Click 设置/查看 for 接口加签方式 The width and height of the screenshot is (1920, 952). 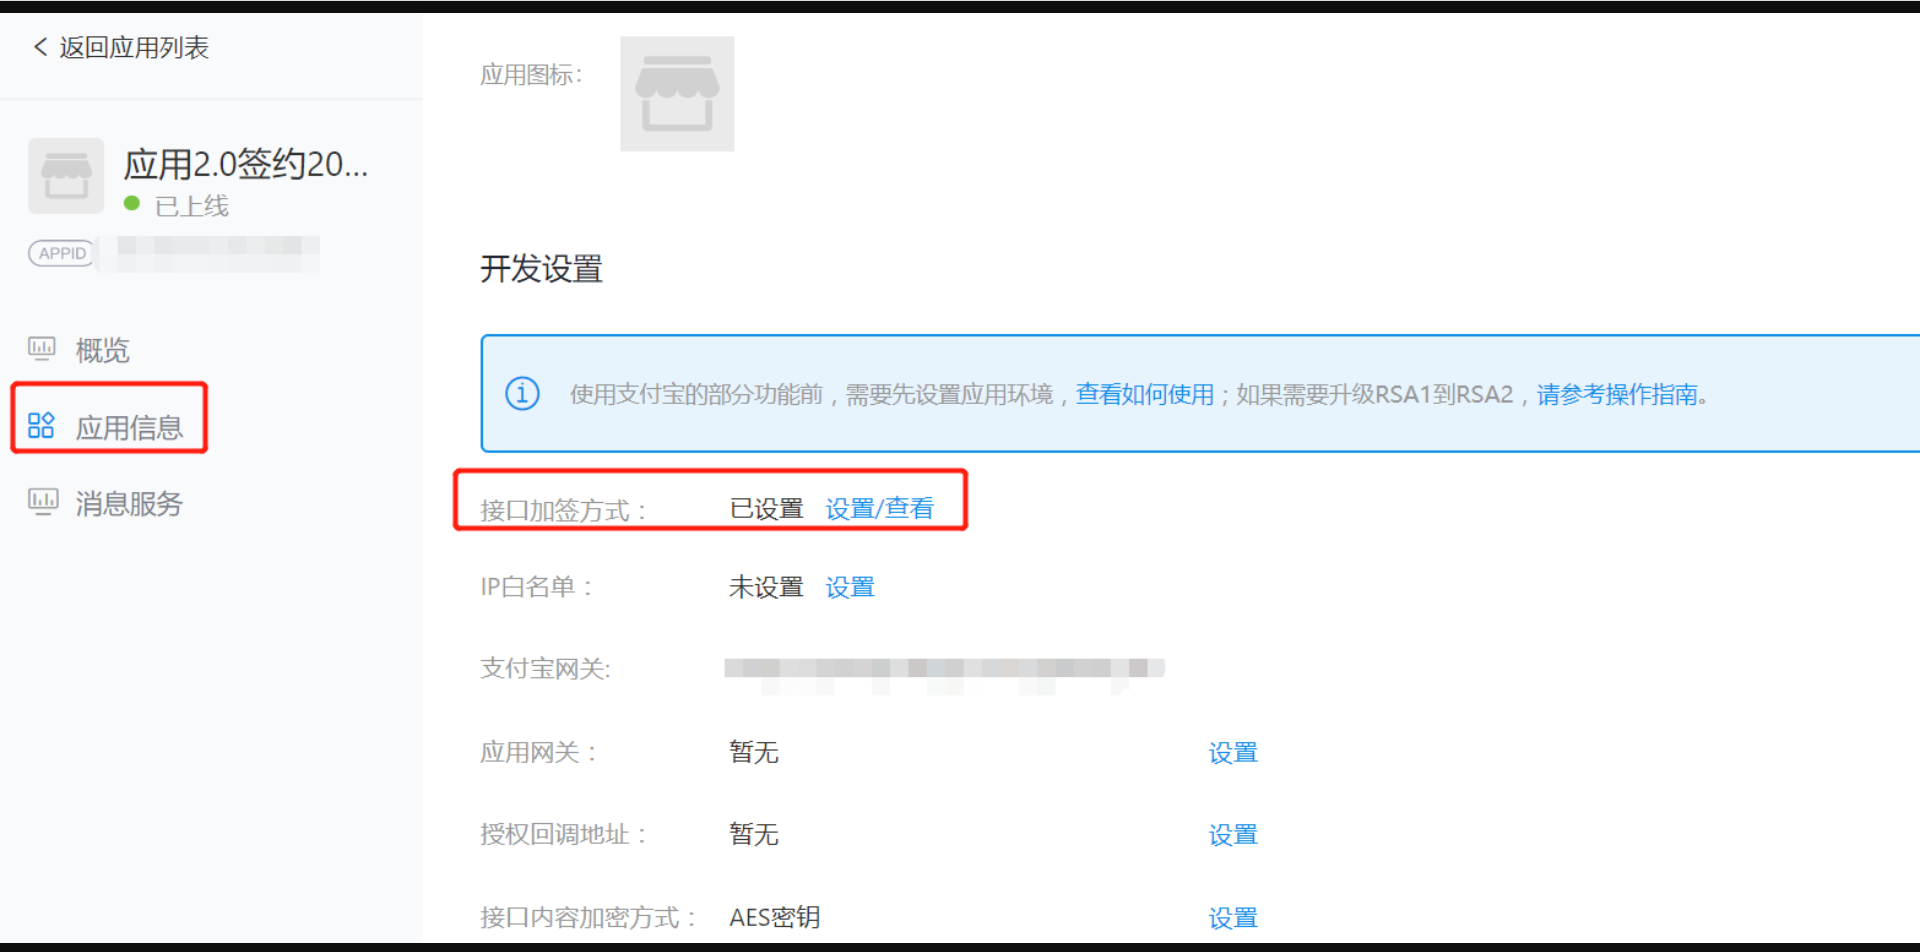pyautogui.click(x=879, y=509)
